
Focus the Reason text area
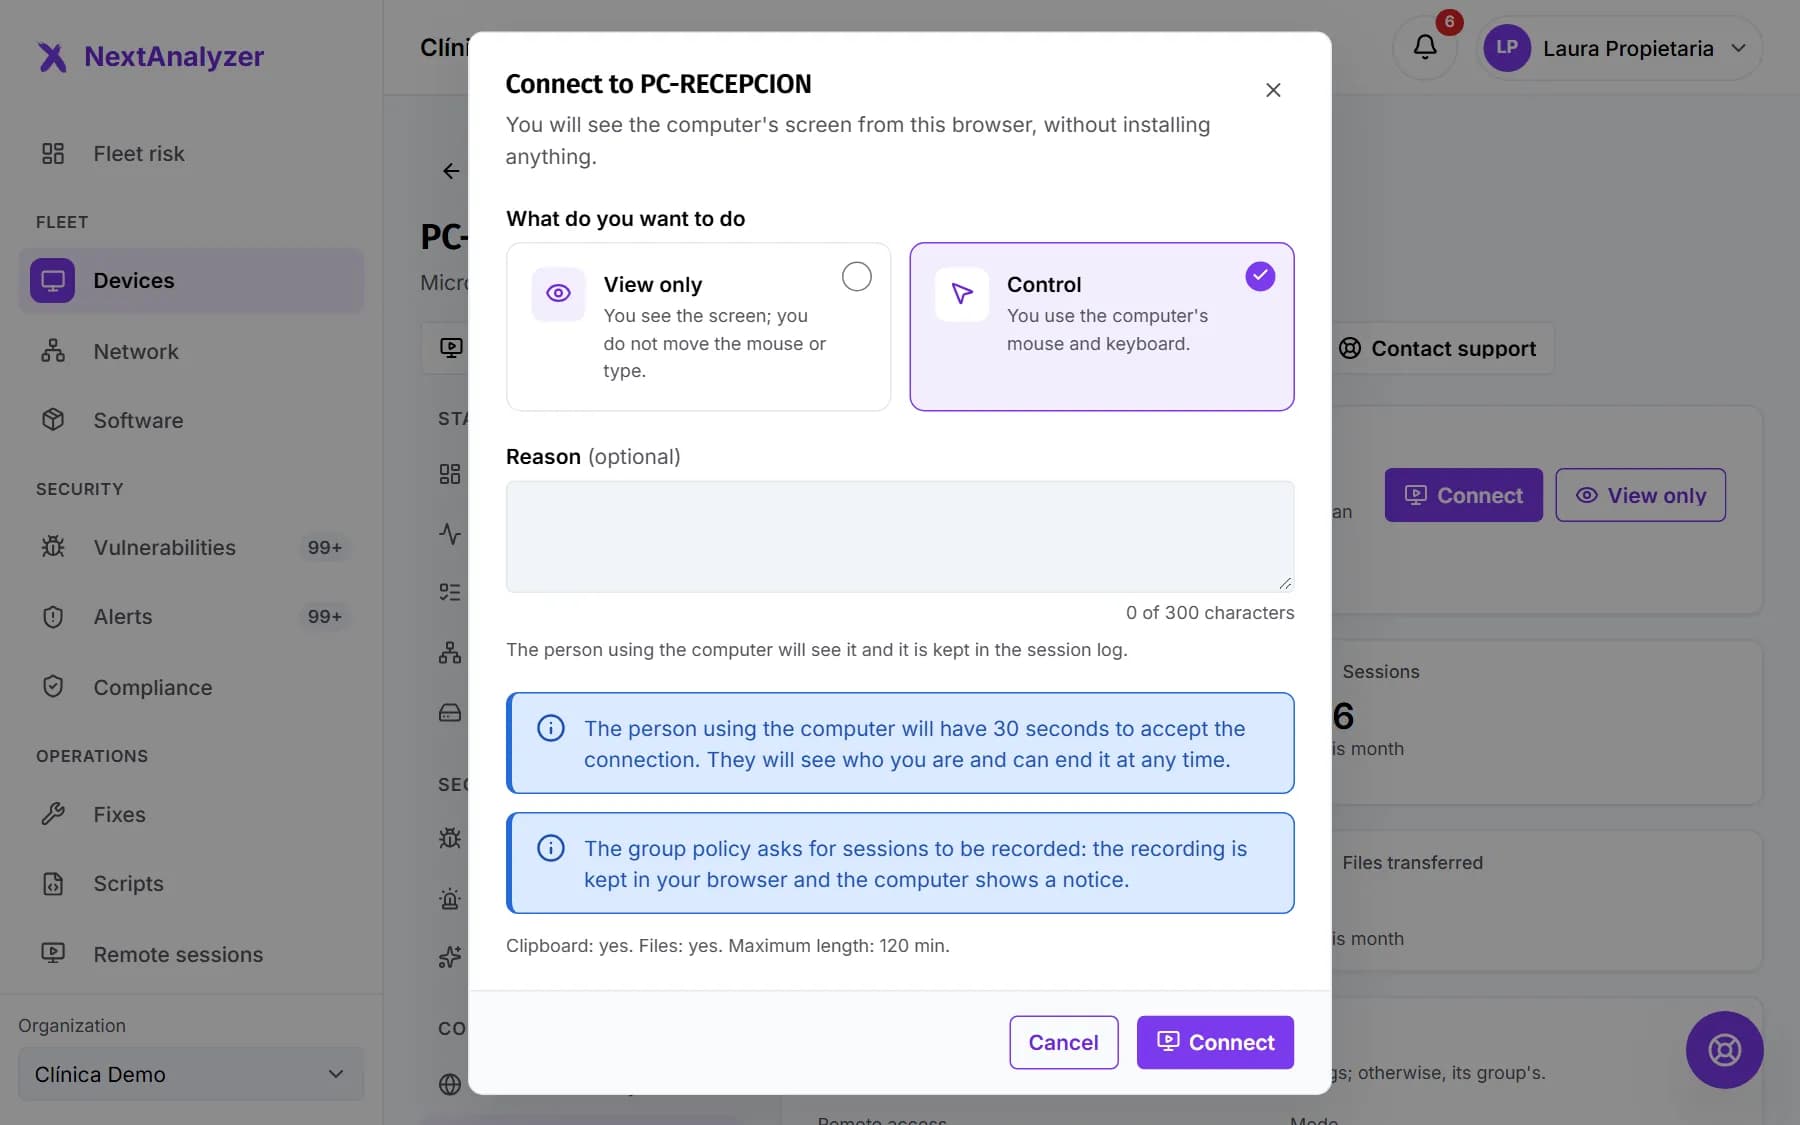(900, 537)
